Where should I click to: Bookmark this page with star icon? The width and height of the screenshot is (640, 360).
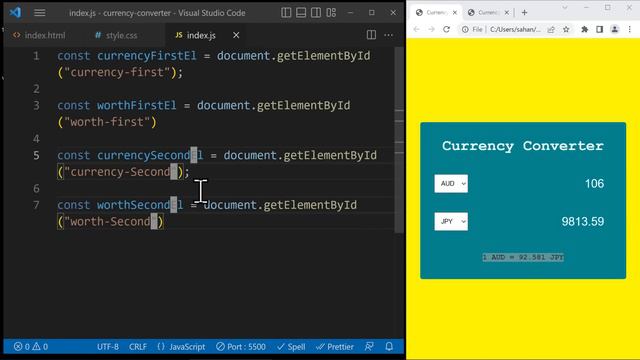click(566, 29)
